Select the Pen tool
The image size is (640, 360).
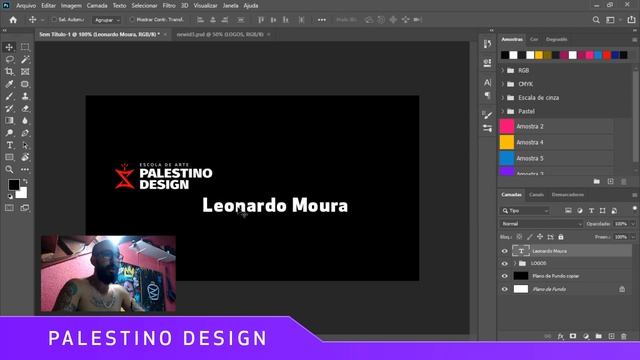[x=25, y=133]
